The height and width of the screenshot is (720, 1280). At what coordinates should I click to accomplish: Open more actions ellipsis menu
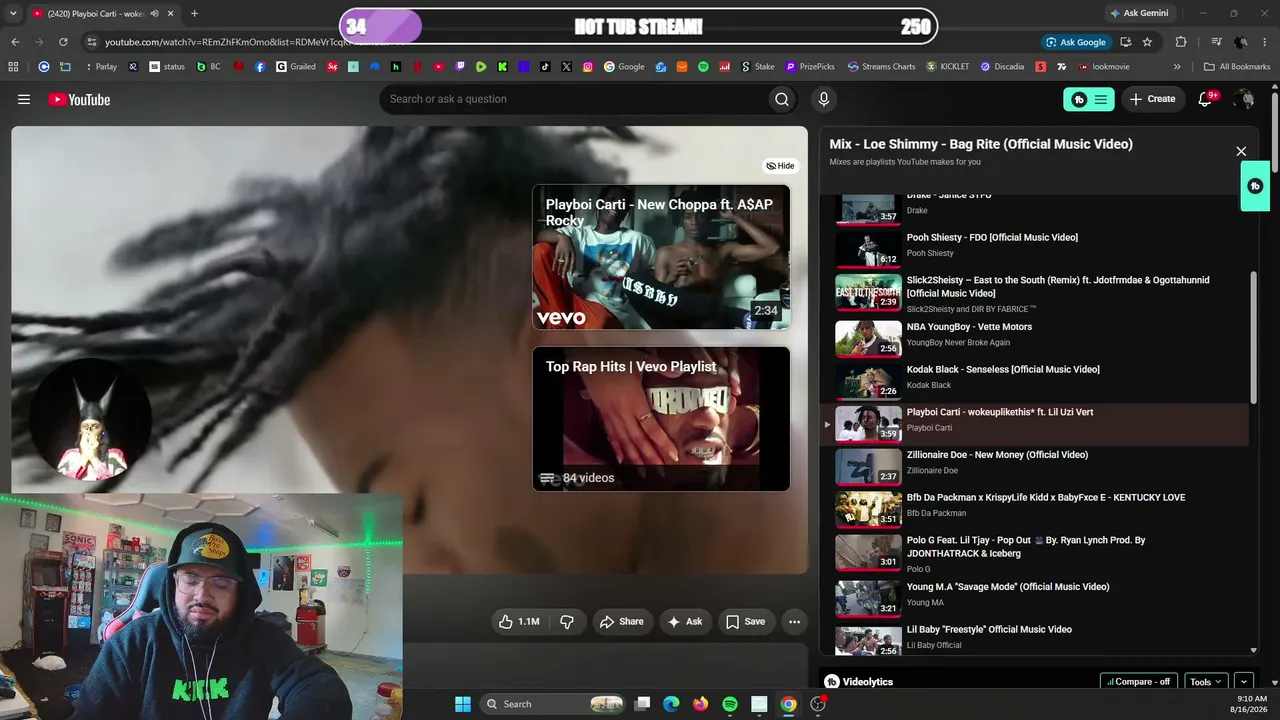coord(794,621)
